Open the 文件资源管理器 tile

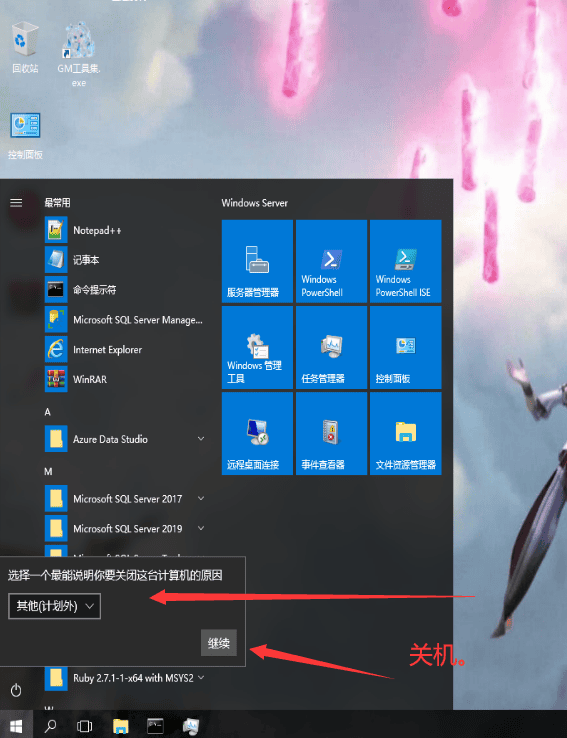pos(406,433)
